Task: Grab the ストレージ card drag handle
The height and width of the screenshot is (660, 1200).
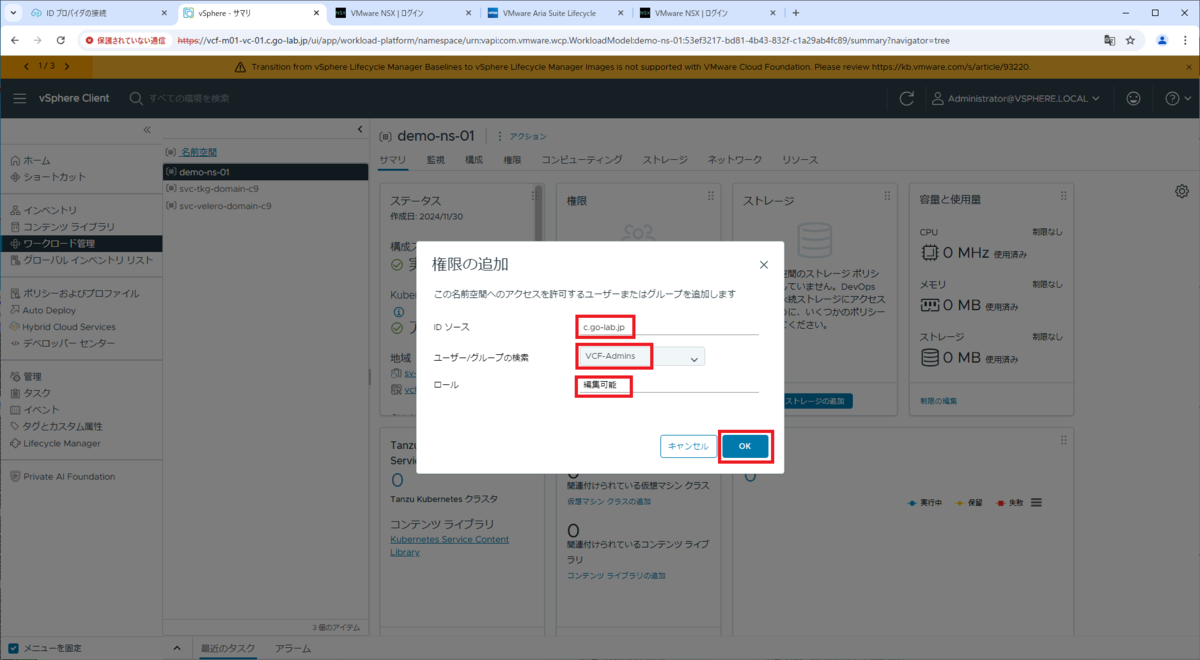Action: [887, 196]
